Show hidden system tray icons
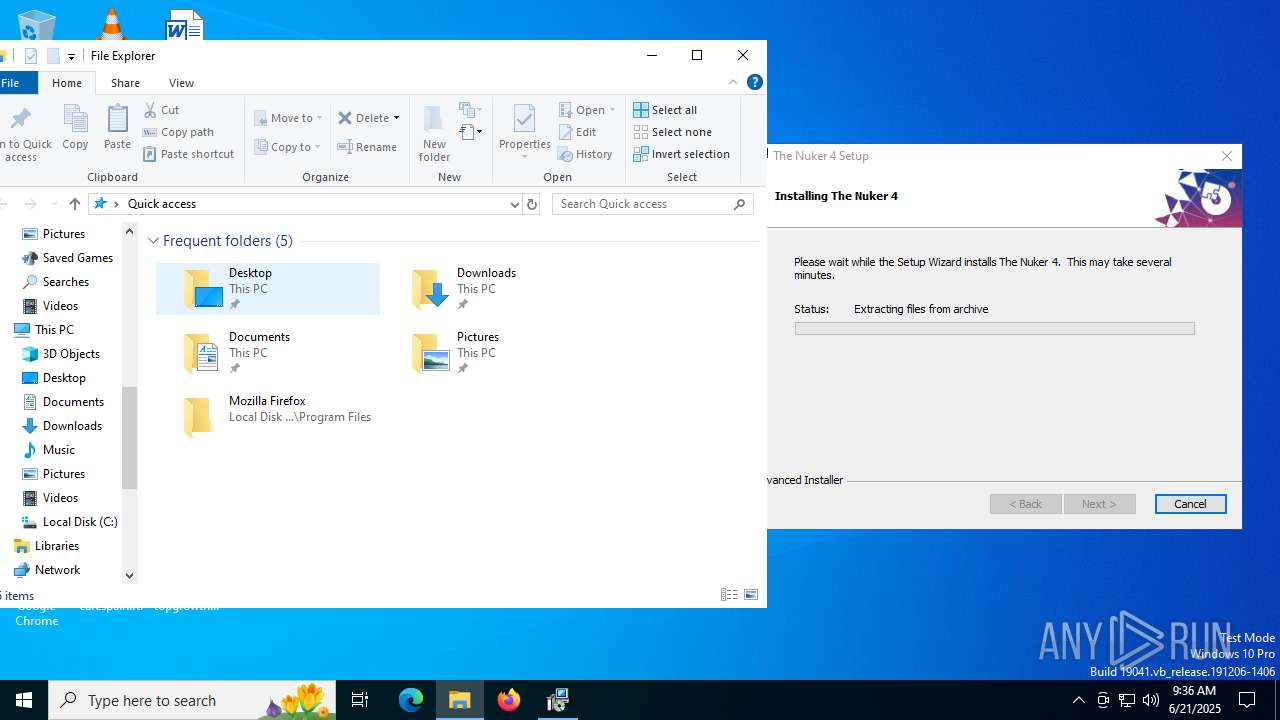1280x720 pixels. pyautogui.click(x=1078, y=700)
